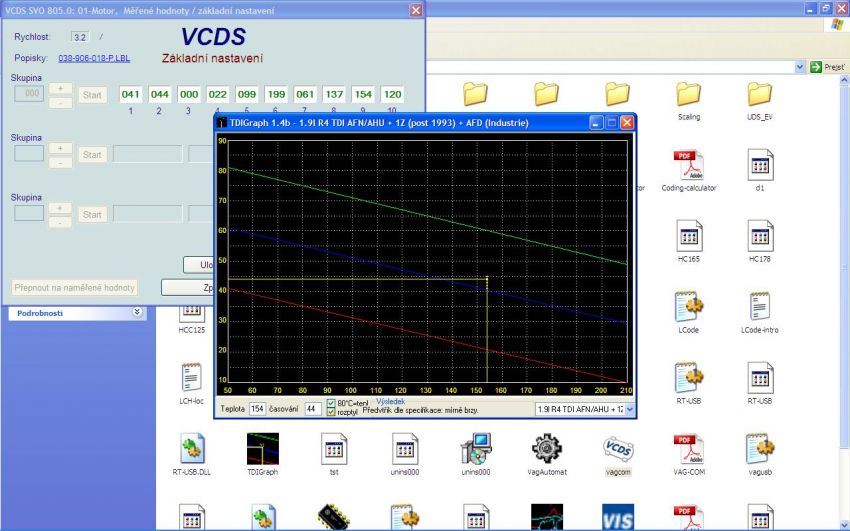Viewport: 850px width, 531px height.
Task: Click value box 8 showing 137
Action: pos(334,94)
